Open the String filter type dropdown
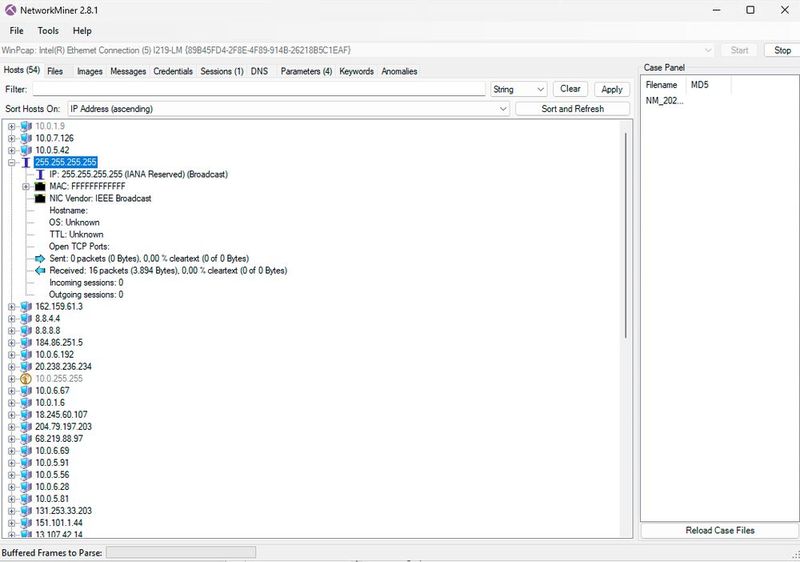Viewport: 800px width, 562px height. (519, 89)
